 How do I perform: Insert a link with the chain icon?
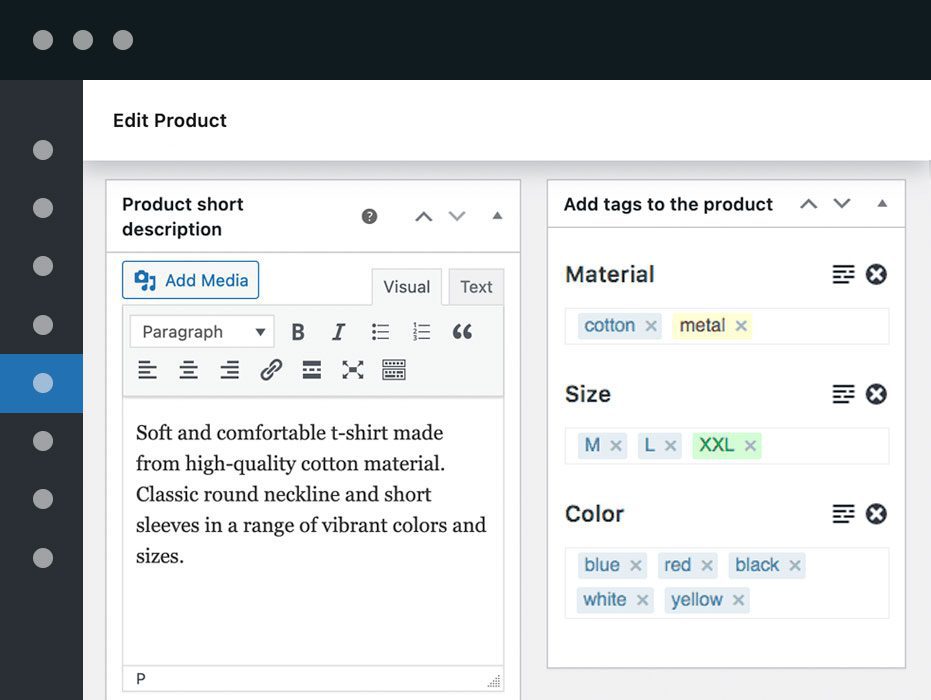[x=271, y=370]
